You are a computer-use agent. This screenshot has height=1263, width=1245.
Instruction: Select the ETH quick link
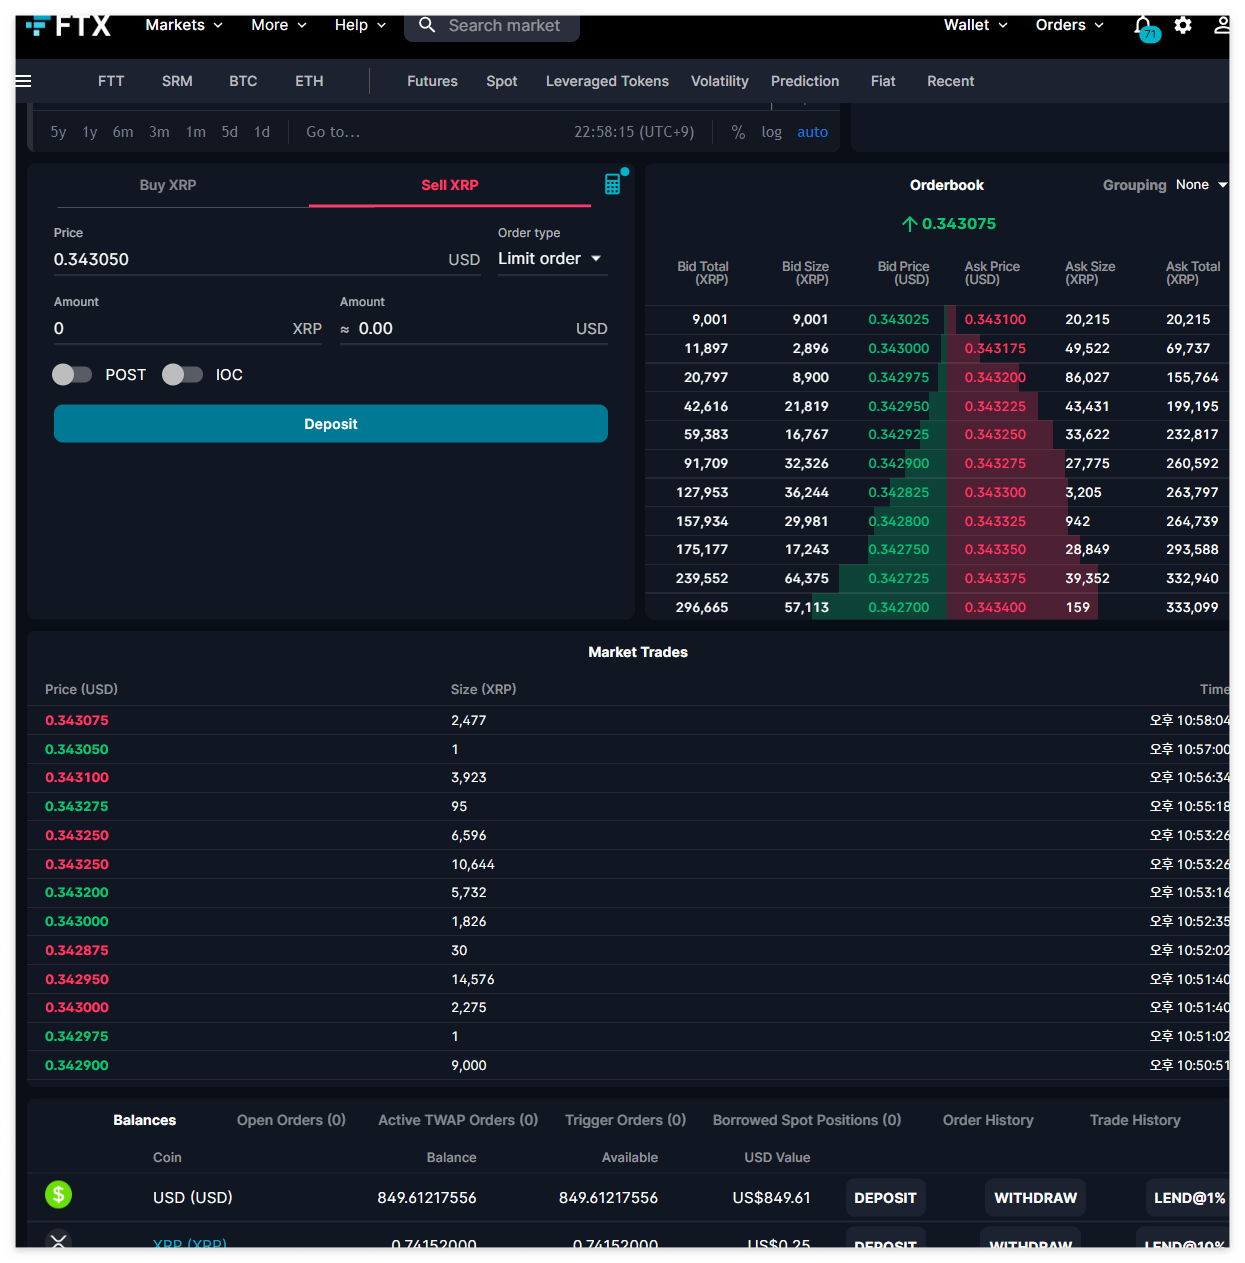309,81
